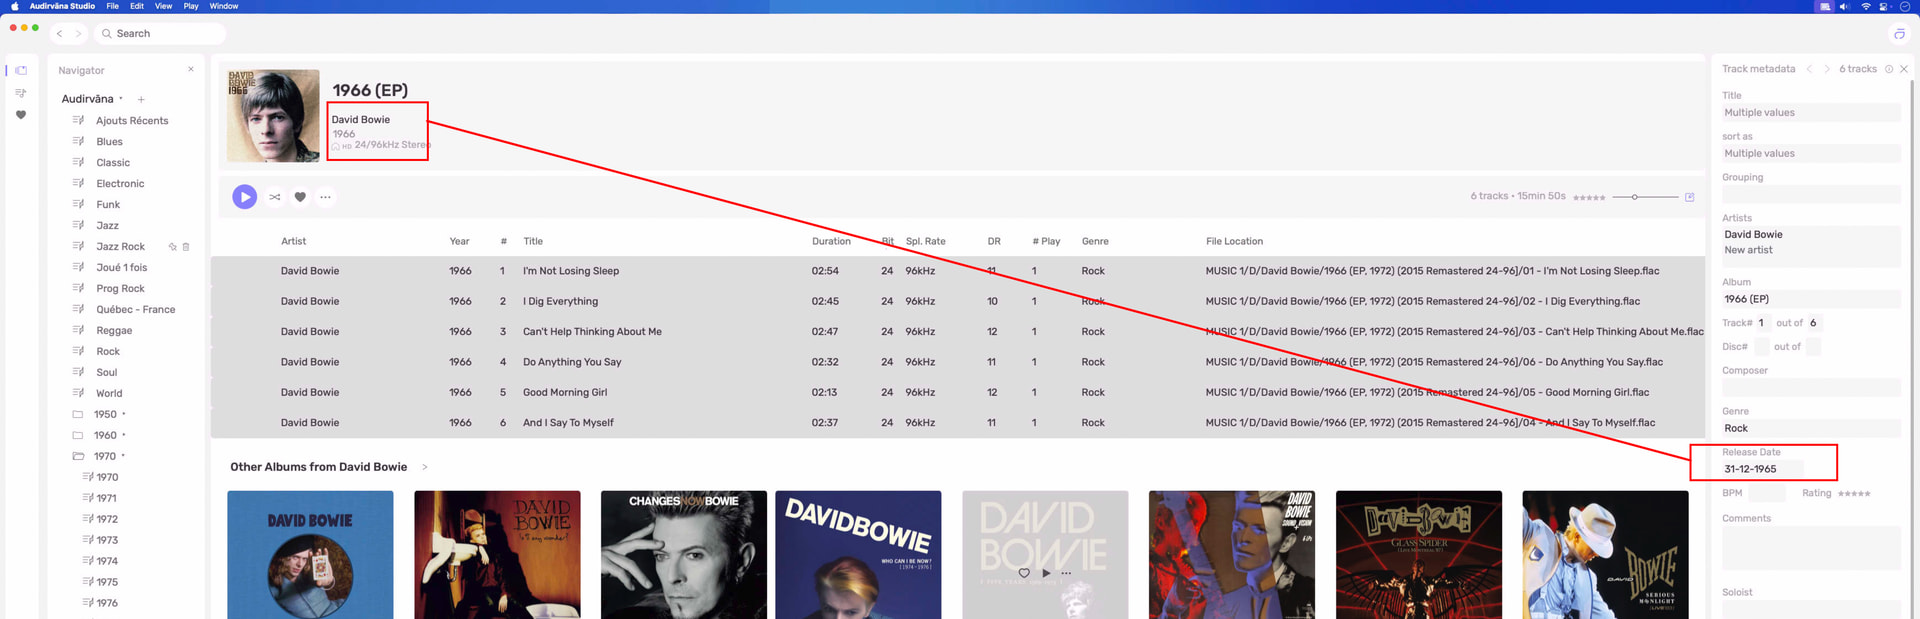The height and width of the screenshot is (619, 1920).
Task: Close the Navigator panel
Action: [190, 69]
